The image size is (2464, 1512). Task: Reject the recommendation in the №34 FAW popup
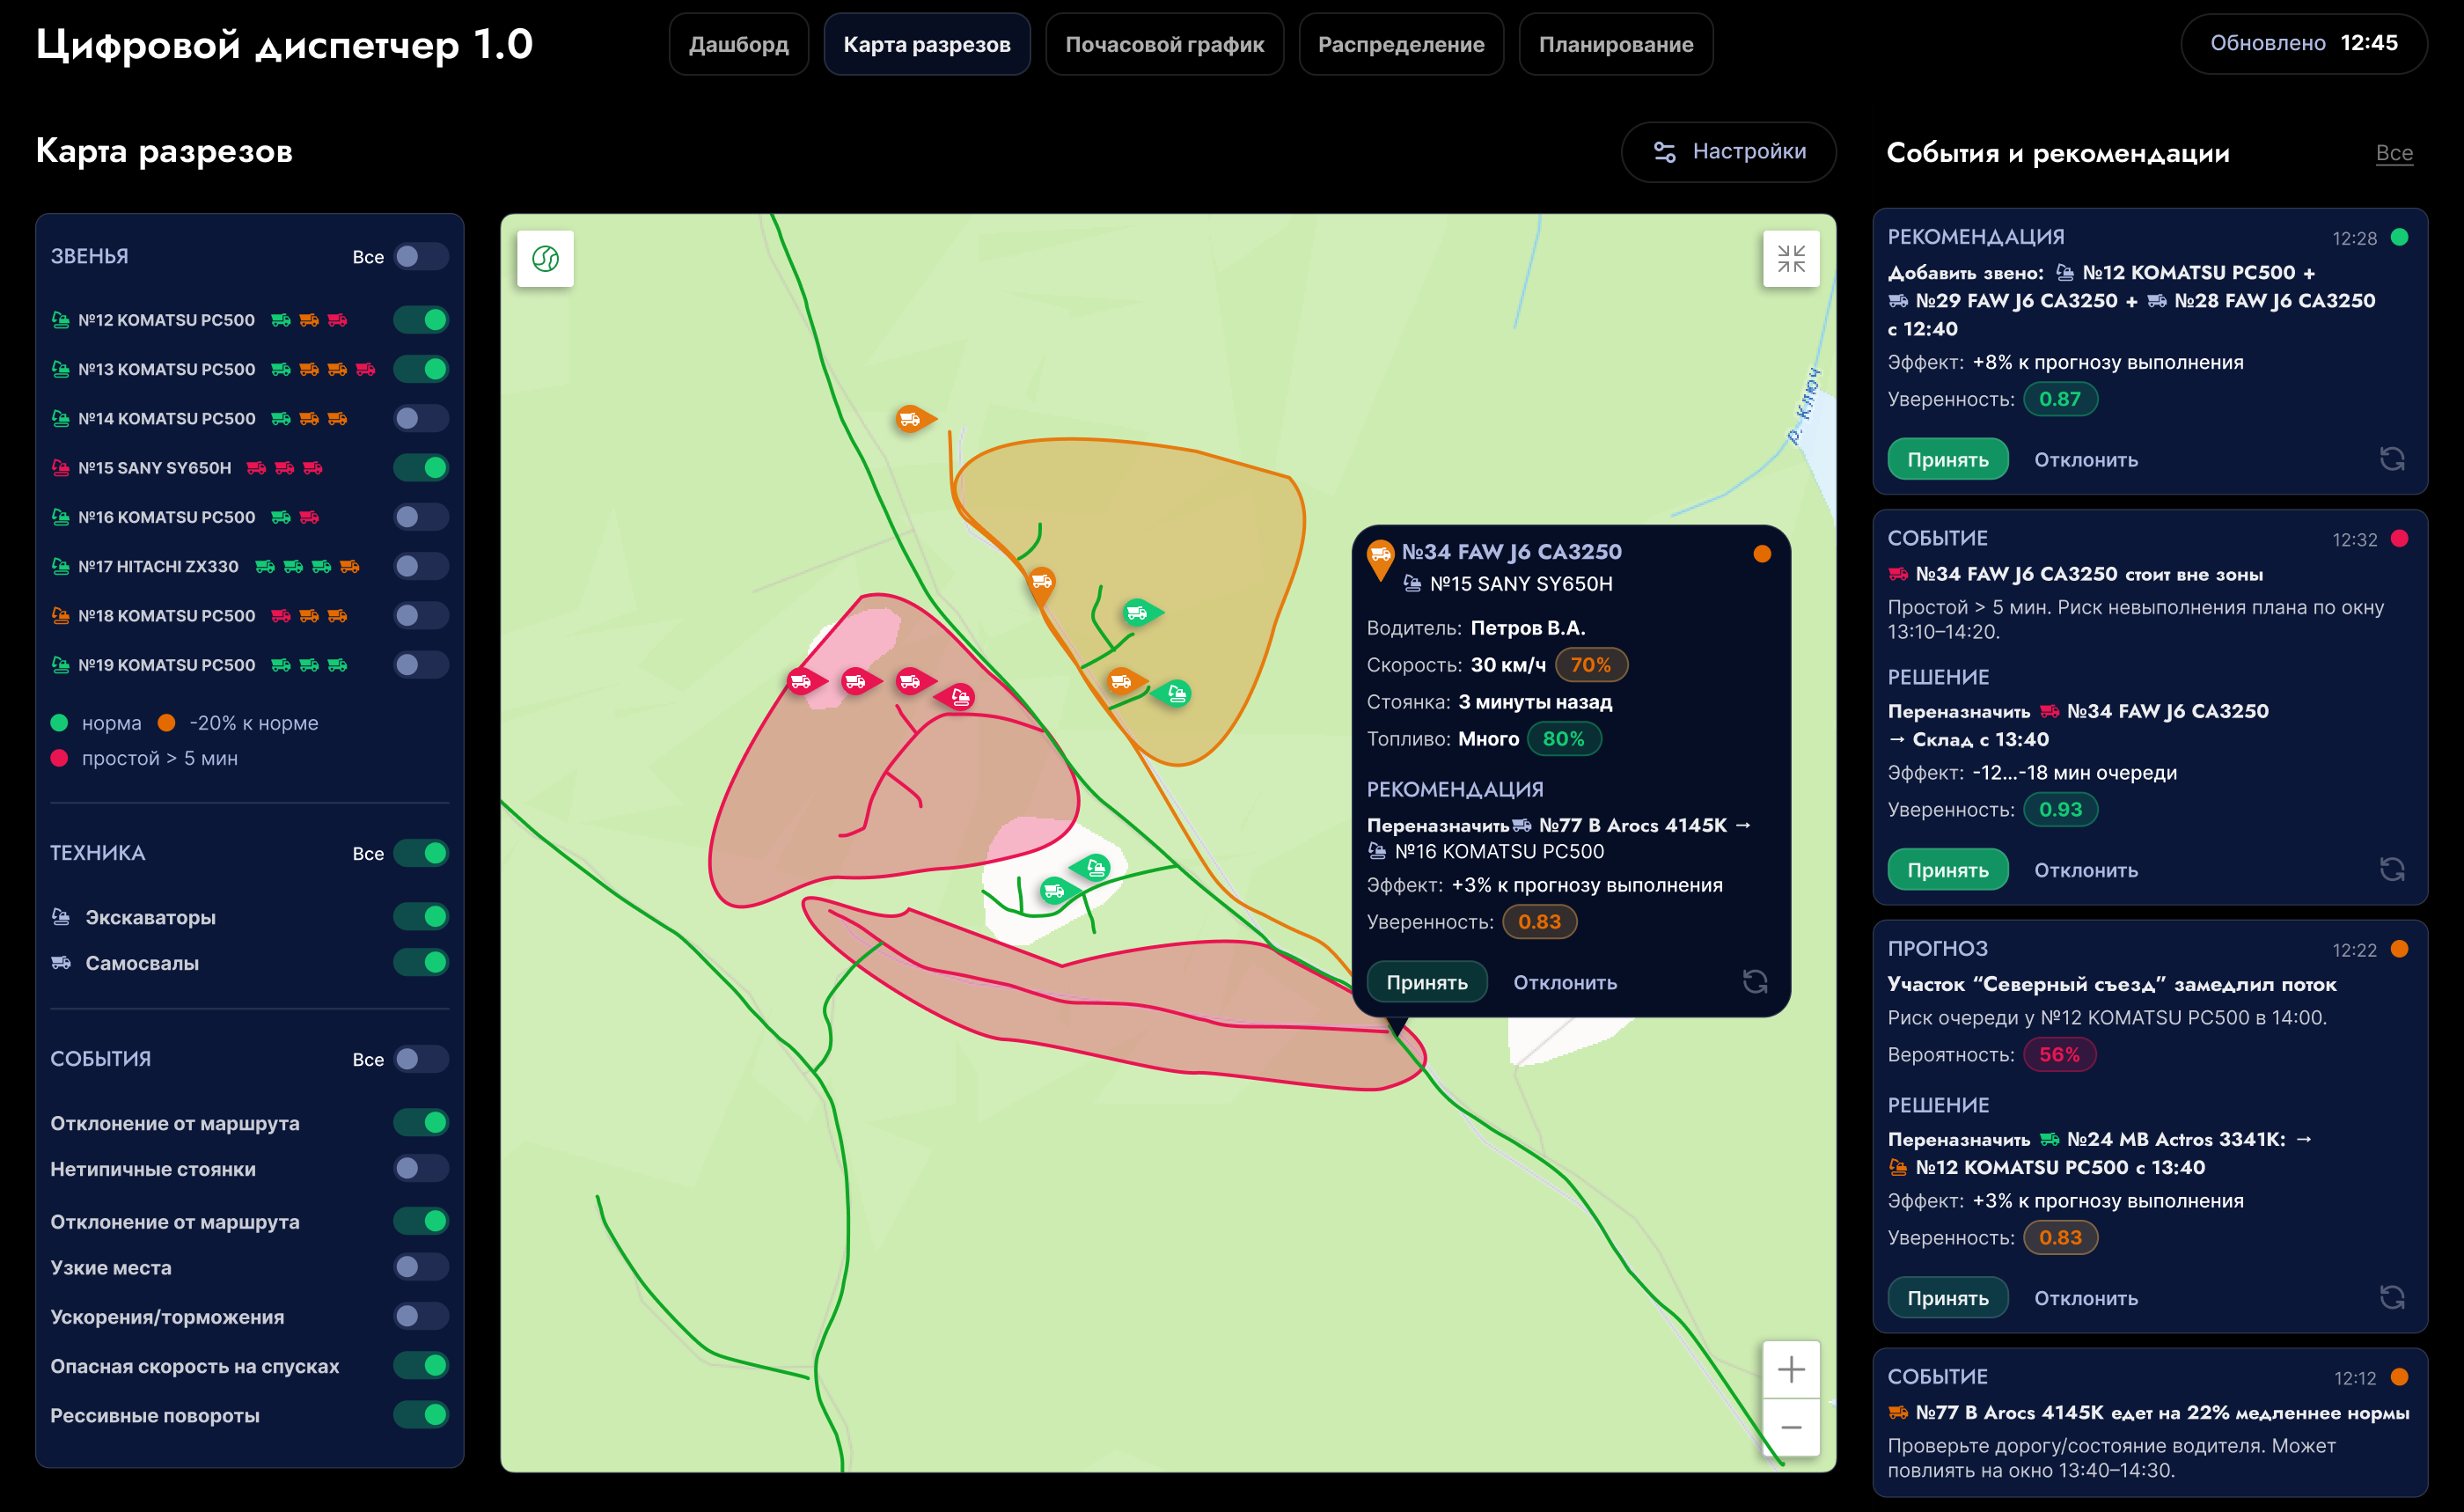click(x=1565, y=982)
